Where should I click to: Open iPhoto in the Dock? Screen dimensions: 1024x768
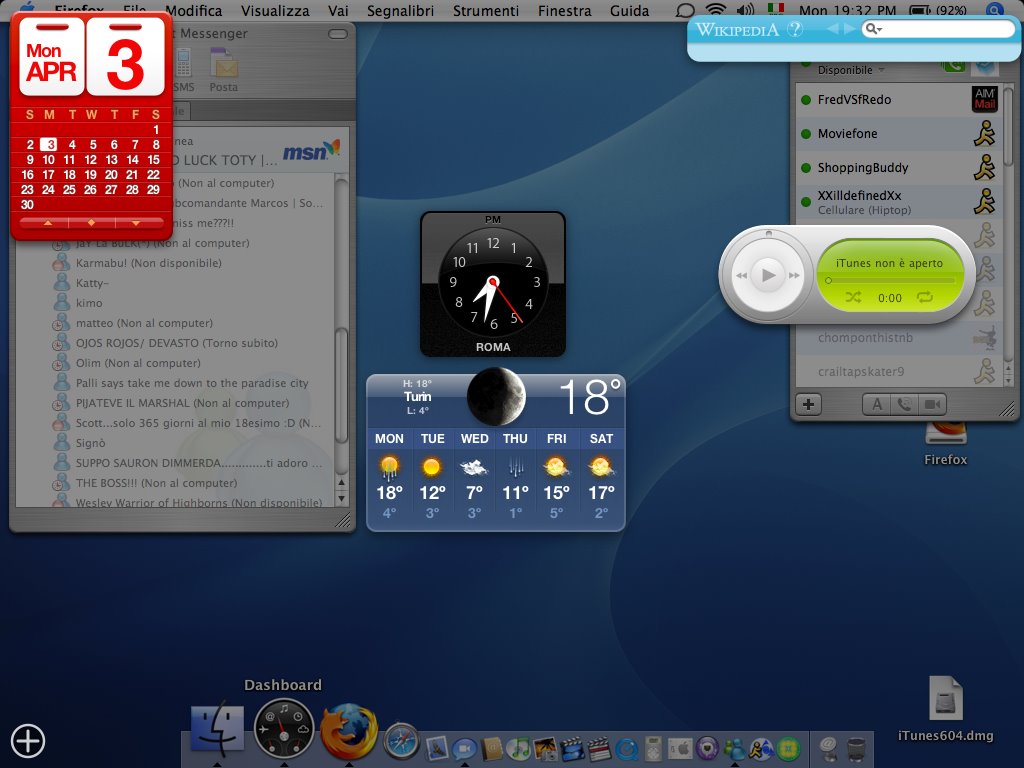(x=546, y=748)
